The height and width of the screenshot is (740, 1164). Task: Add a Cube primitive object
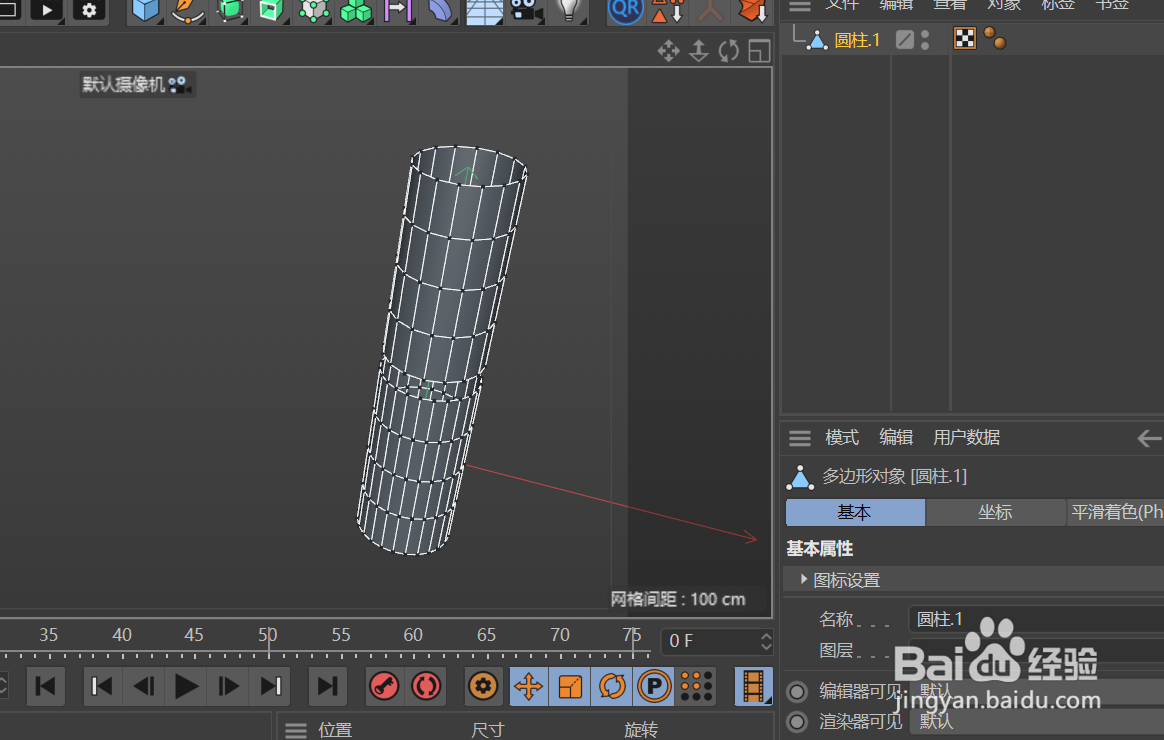146,10
